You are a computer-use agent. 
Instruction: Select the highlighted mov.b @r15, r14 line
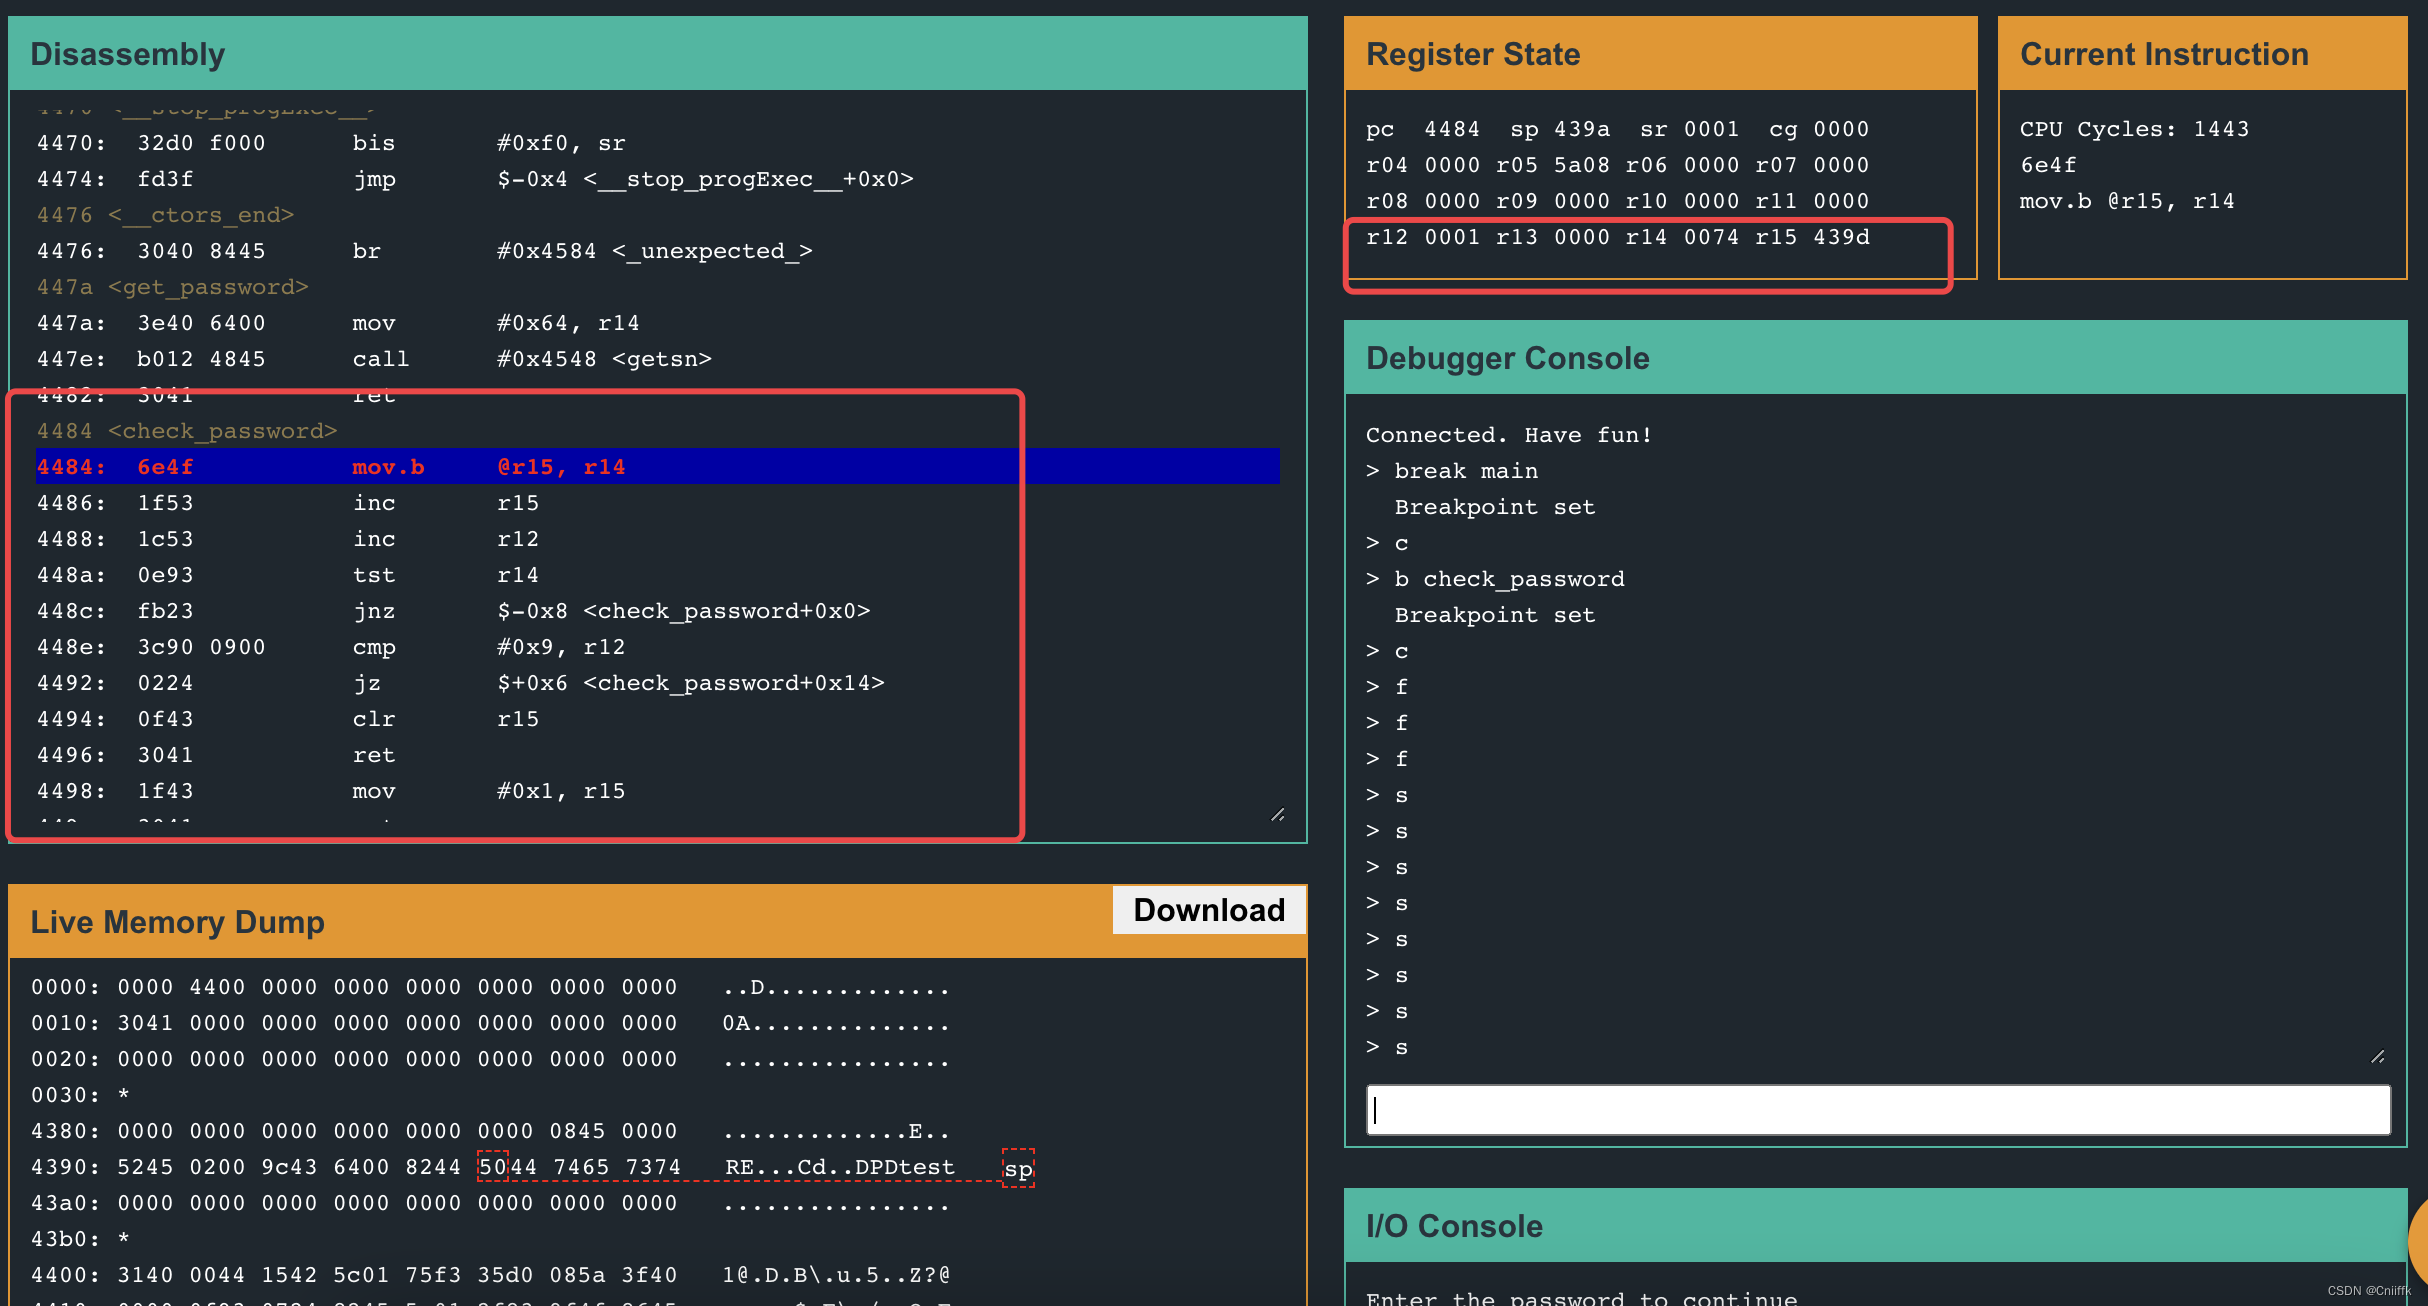pyautogui.click(x=657, y=467)
